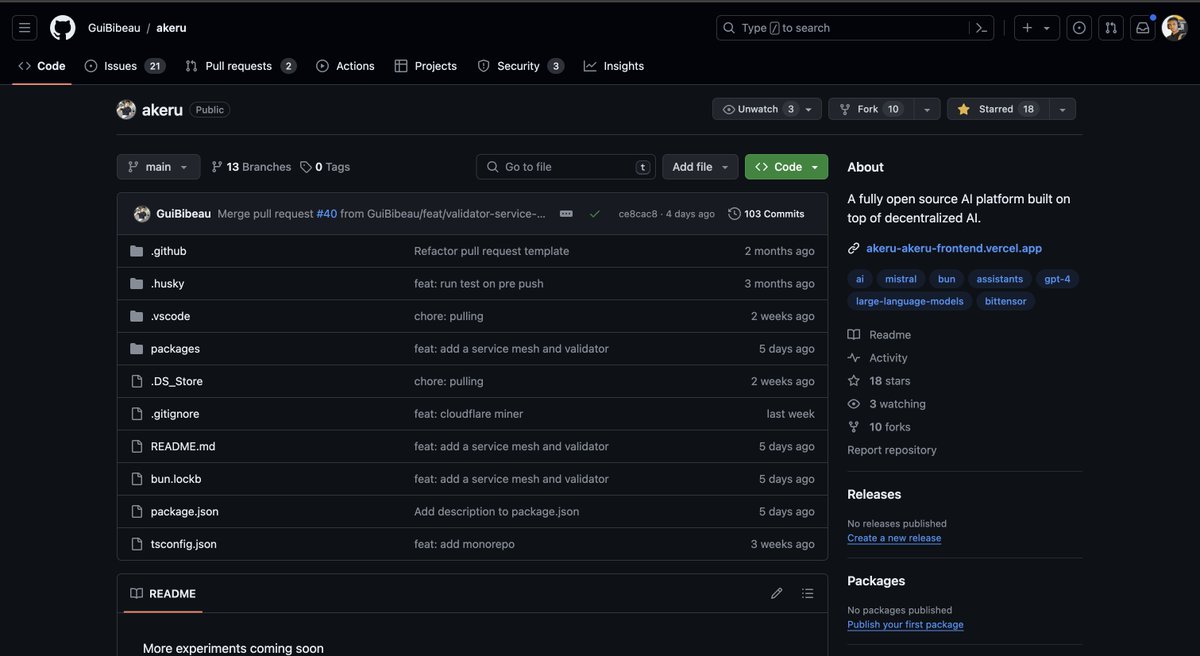Image resolution: width=1200 pixels, height=656 pixels.
Task: Open commit hash ce8cac8
Action: pos(638,214)
